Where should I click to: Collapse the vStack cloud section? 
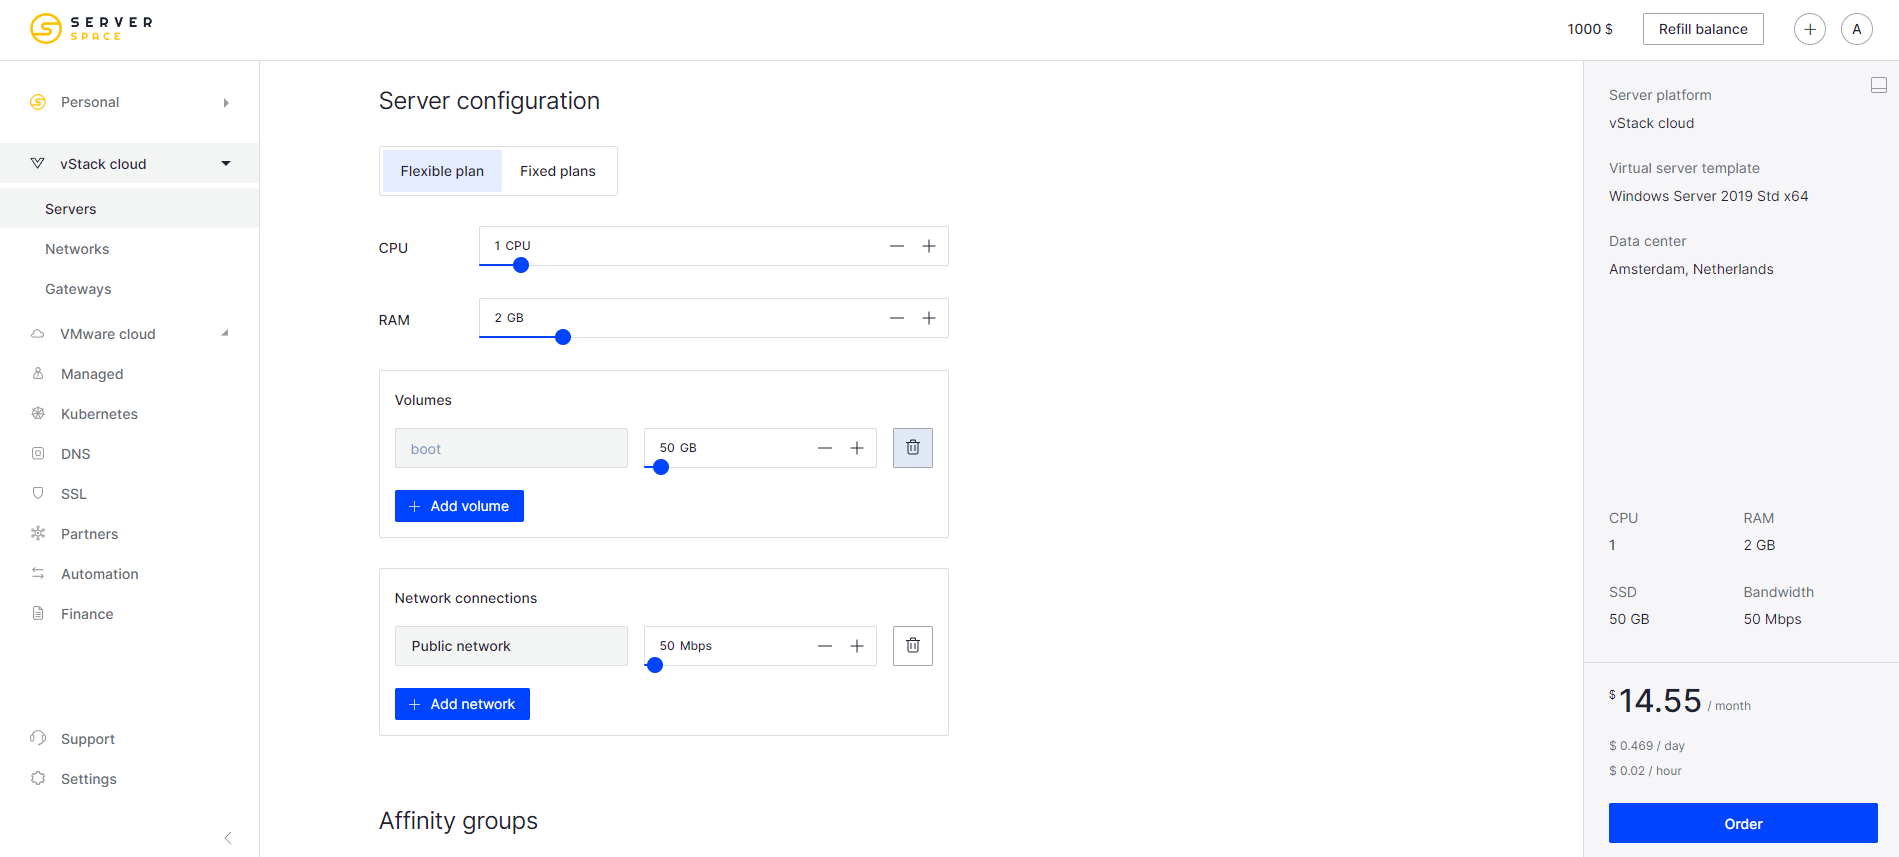point(226,164)
